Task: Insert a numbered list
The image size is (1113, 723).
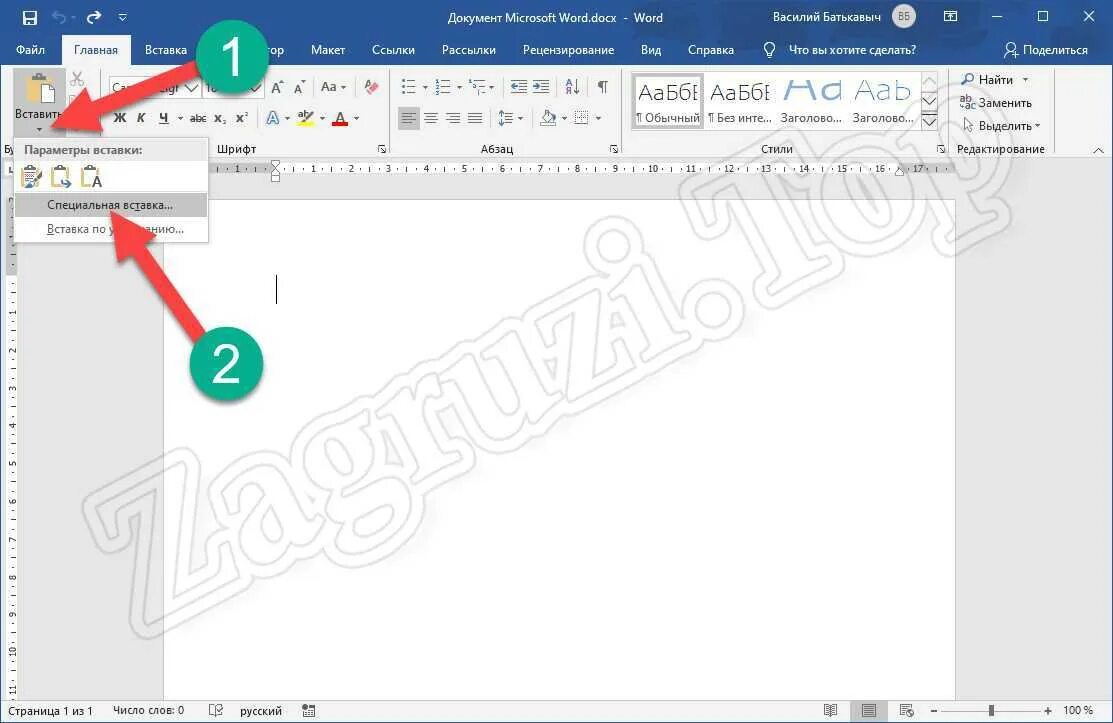Action: (443, 87)
